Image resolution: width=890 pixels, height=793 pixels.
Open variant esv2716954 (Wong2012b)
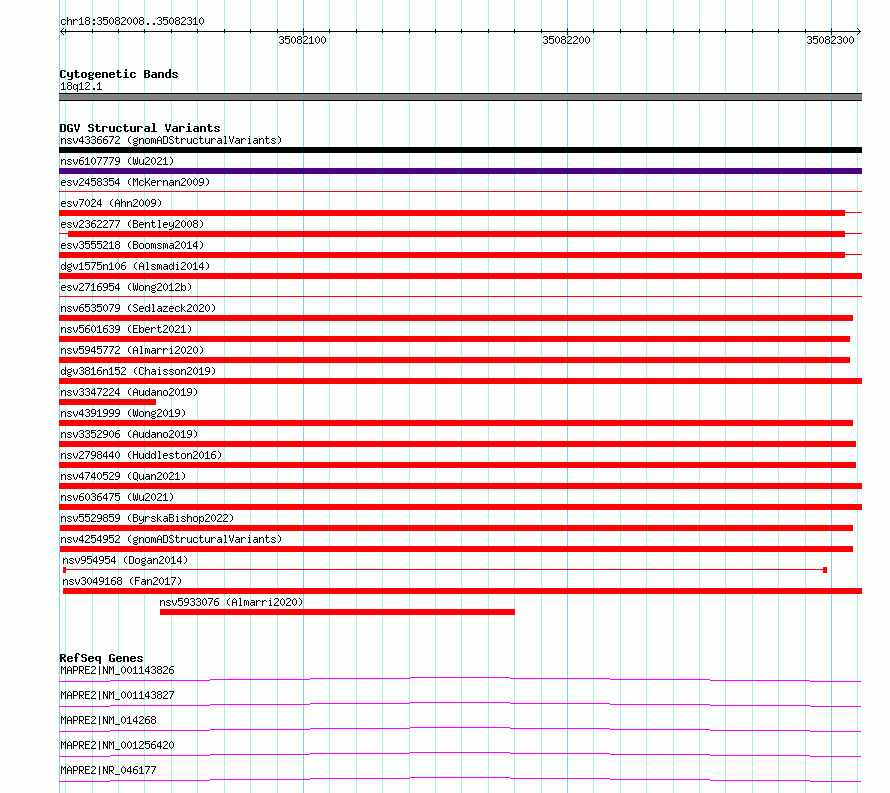[126, 287]
